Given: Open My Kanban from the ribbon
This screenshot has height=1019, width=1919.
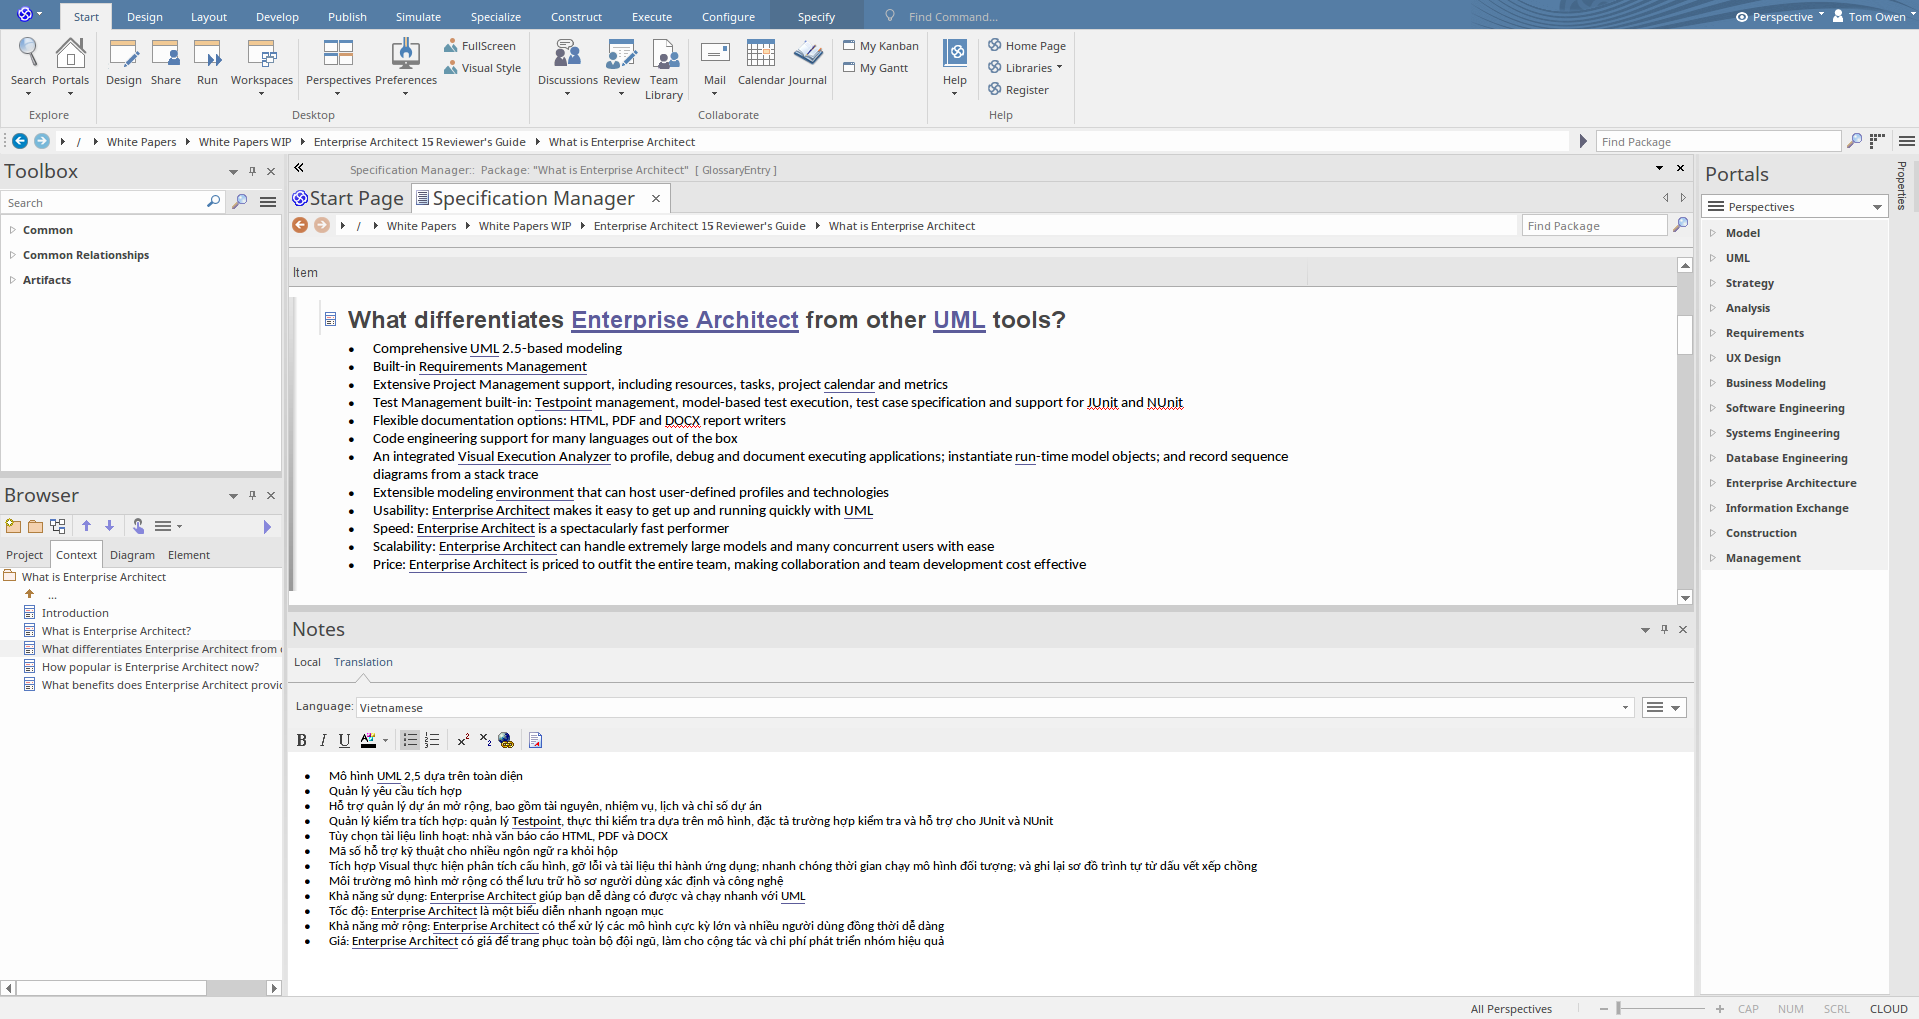Looking at the screenshot, I should pos(881,46).
